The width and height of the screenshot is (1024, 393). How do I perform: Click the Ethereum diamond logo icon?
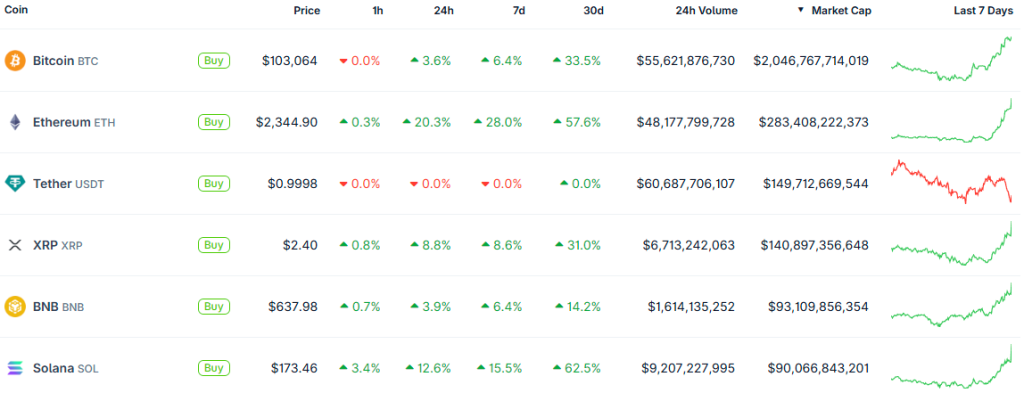(x=14, y=122)
